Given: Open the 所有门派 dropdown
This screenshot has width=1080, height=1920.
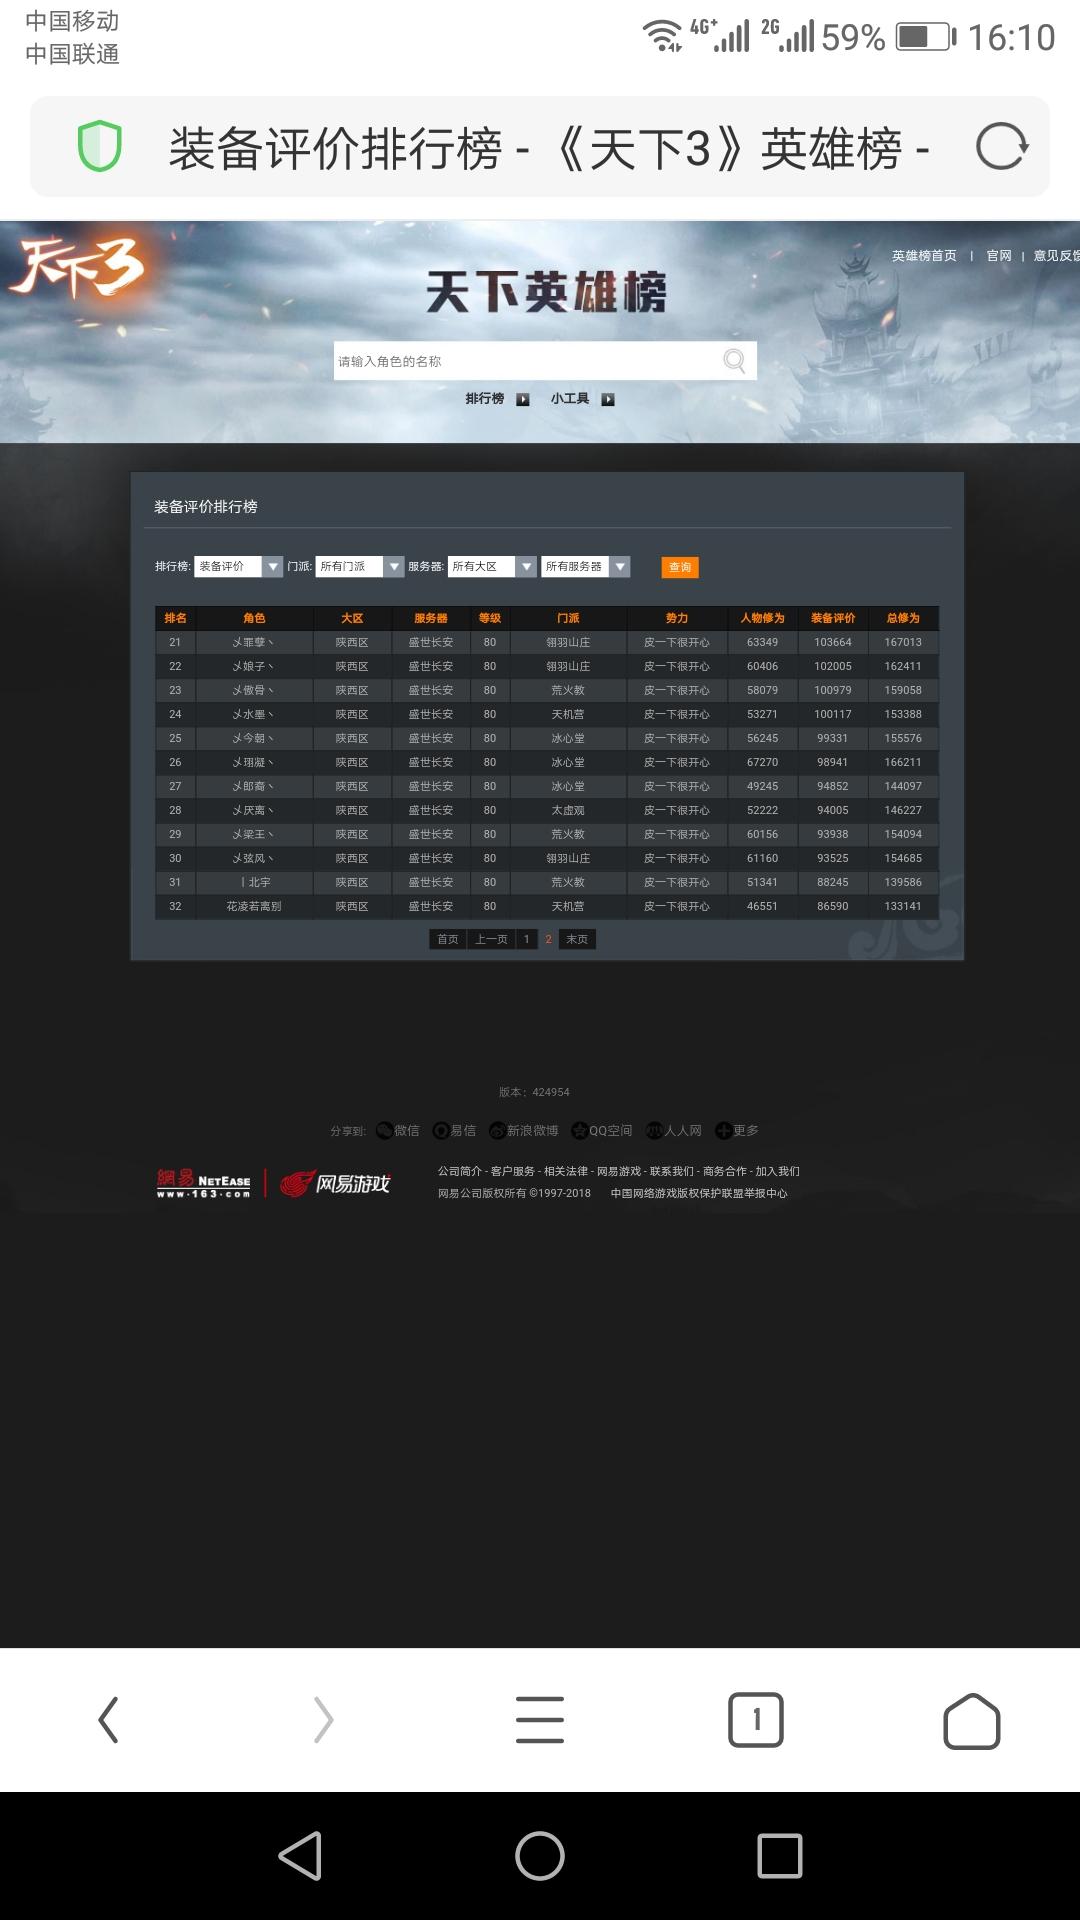Looking at the screenshot, I should [x=360, y=566].
